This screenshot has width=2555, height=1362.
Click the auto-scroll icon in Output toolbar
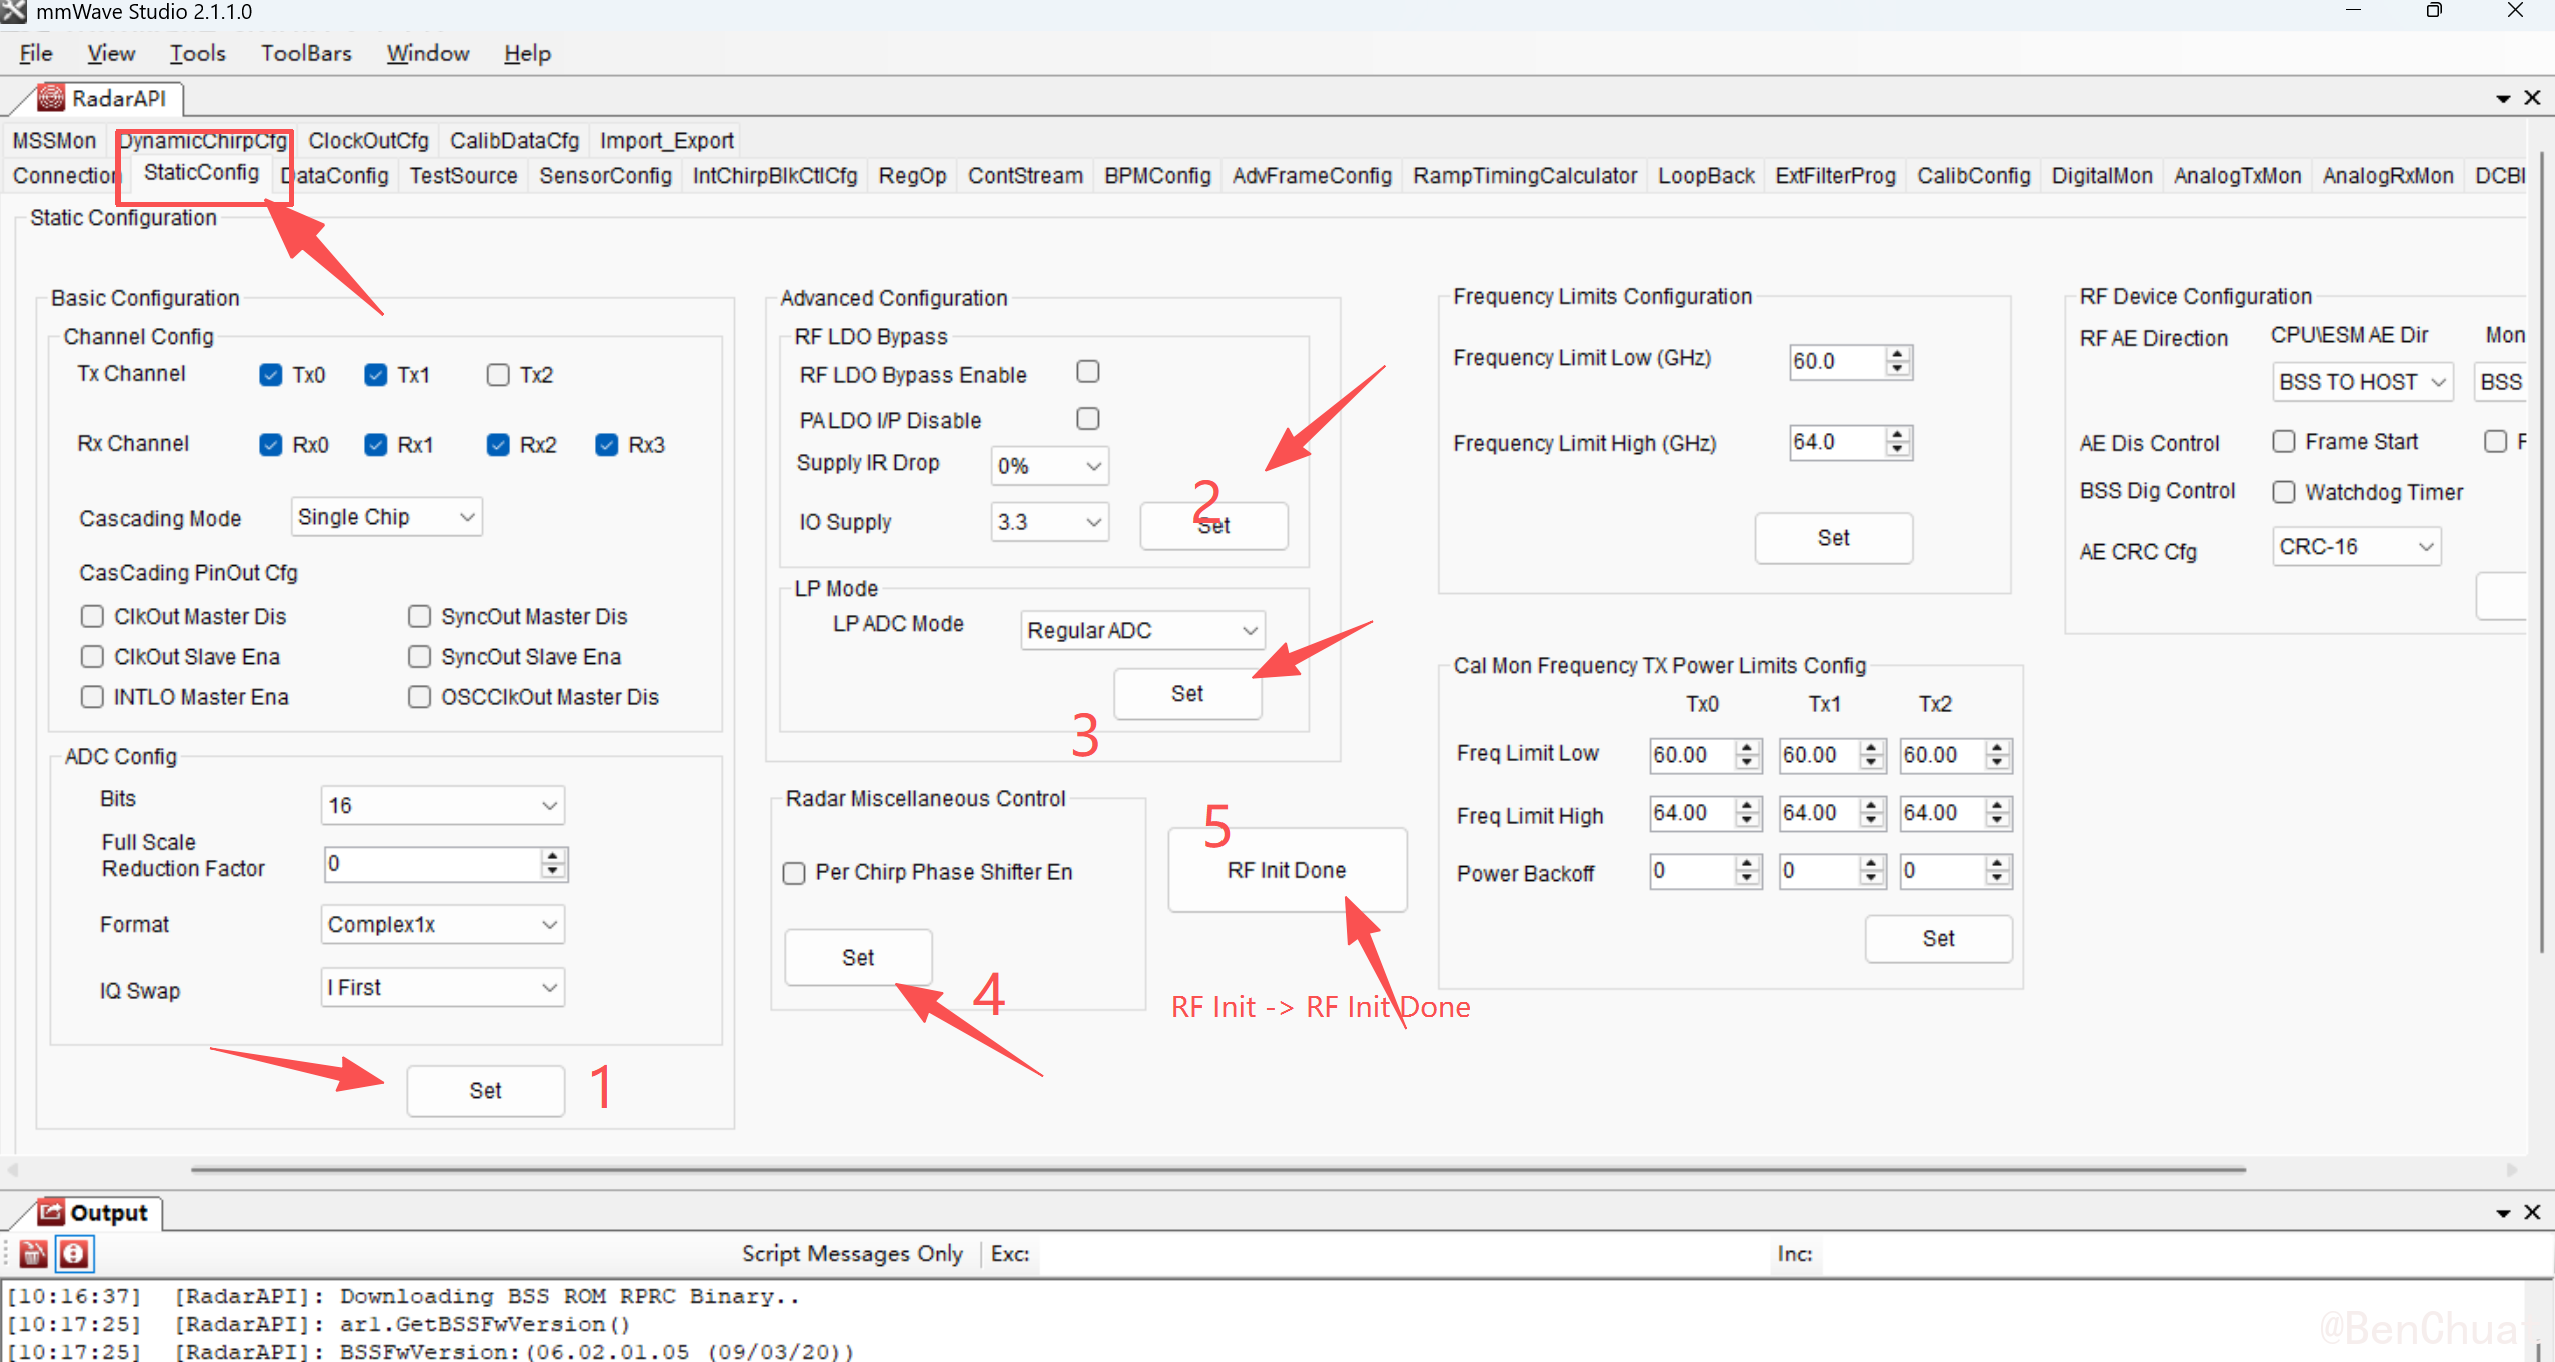pyautogui.click(x=74, y=1253)
